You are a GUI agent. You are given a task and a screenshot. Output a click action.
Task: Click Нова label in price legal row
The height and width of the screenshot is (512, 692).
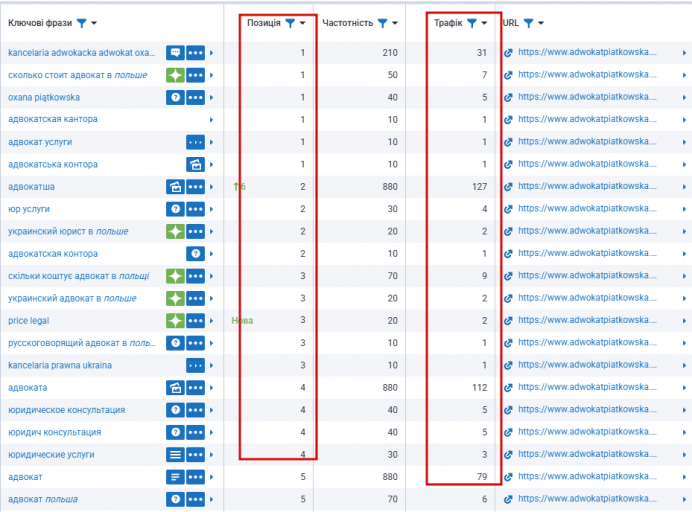point(242,320)
